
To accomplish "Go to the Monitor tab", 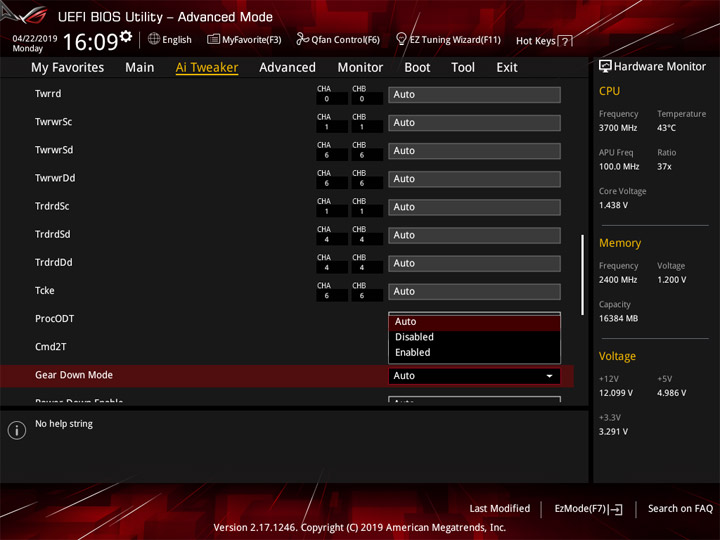I will (360, 68).
